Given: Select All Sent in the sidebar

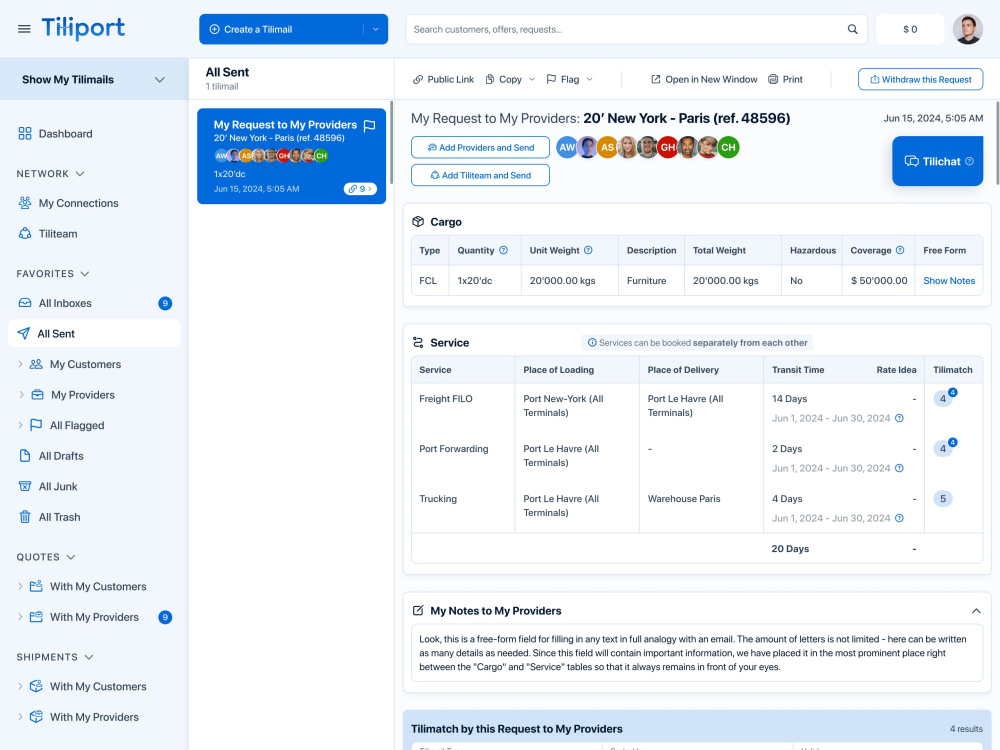Looking at the screenshot, I should [94, 334].
